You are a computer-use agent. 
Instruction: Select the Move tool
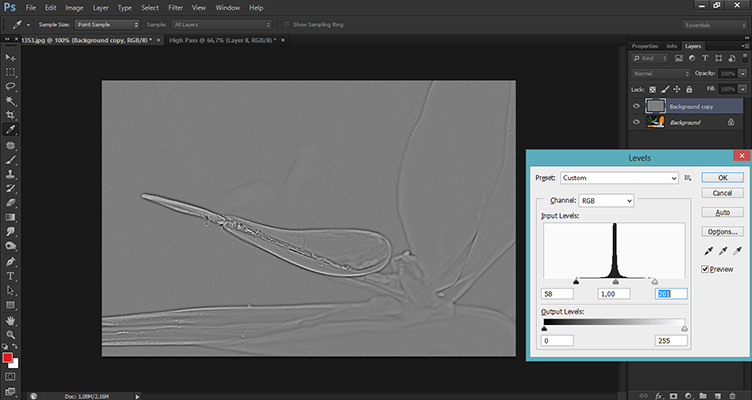pyautogui.click(x=10, y=58)
